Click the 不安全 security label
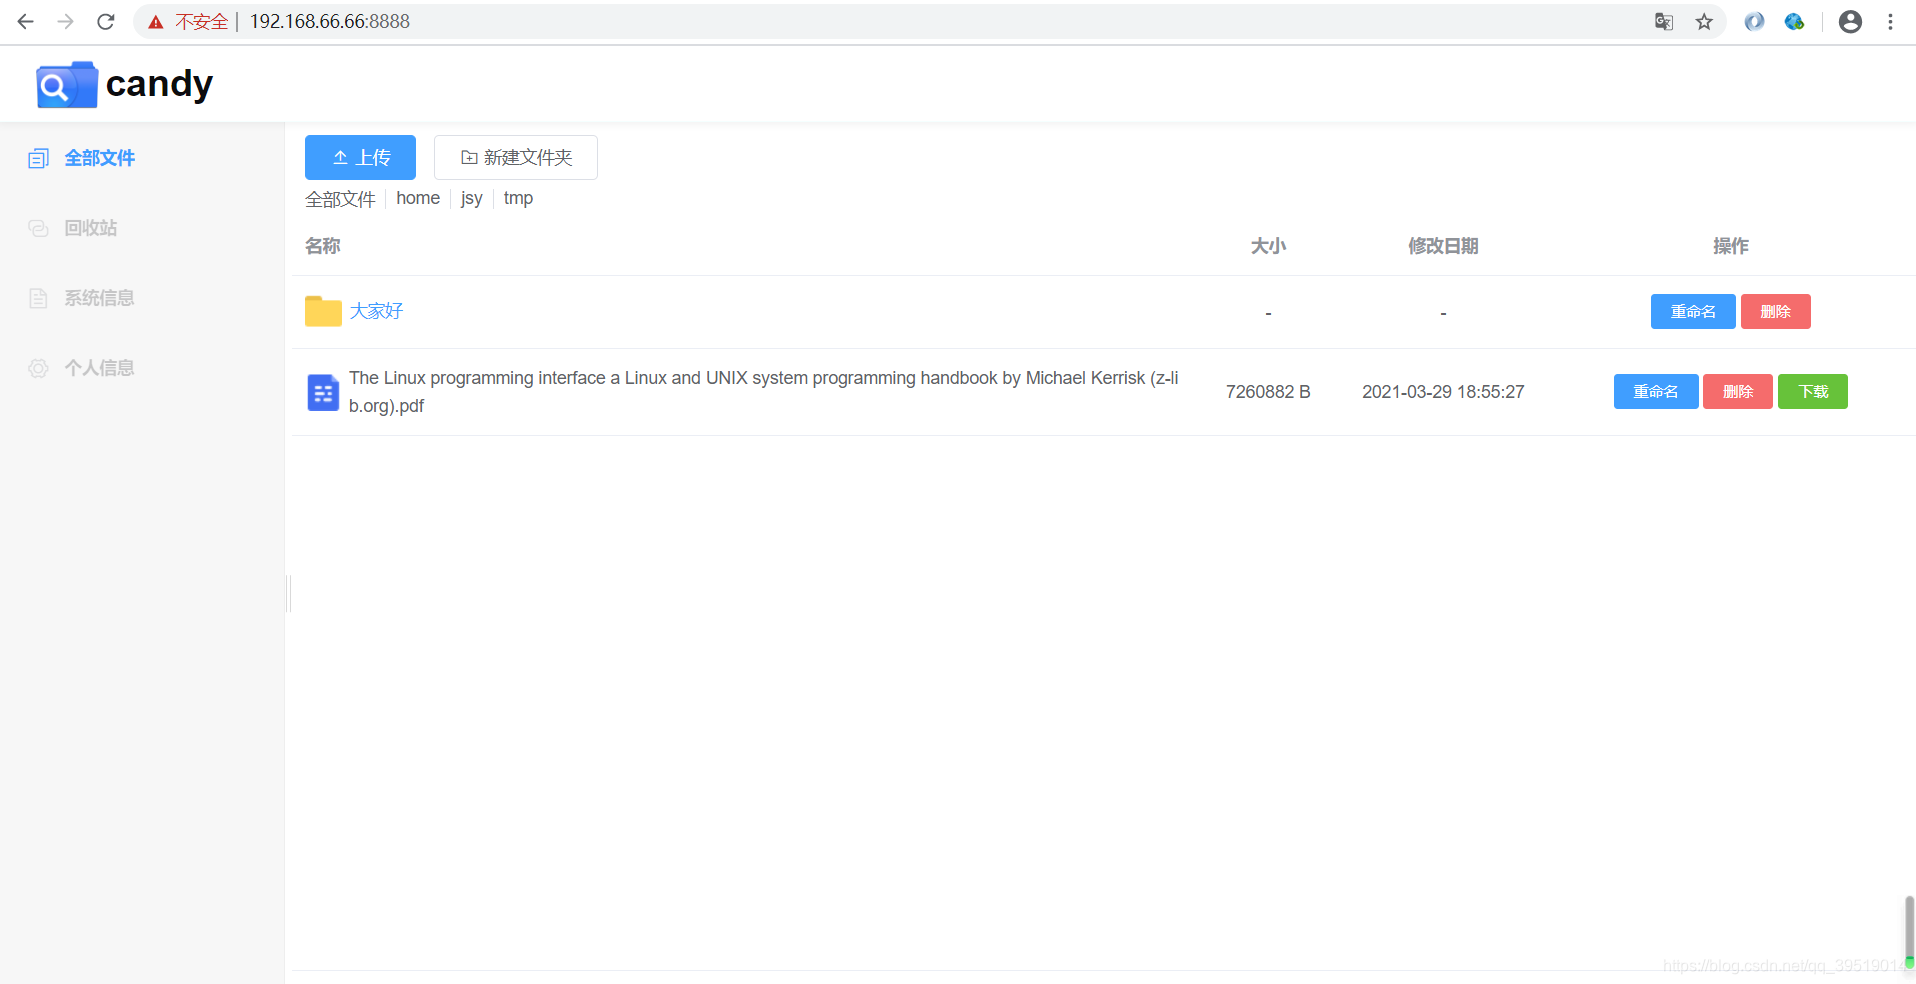This screenshot has width=1916, height=984. tap(201, 22)
